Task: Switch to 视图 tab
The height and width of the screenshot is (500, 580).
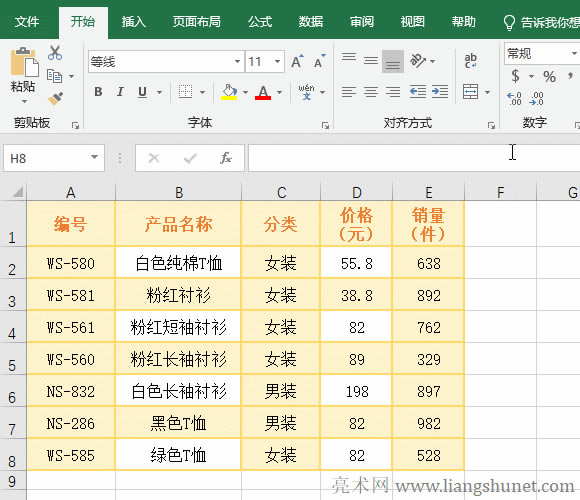Action: pos(412,22)
